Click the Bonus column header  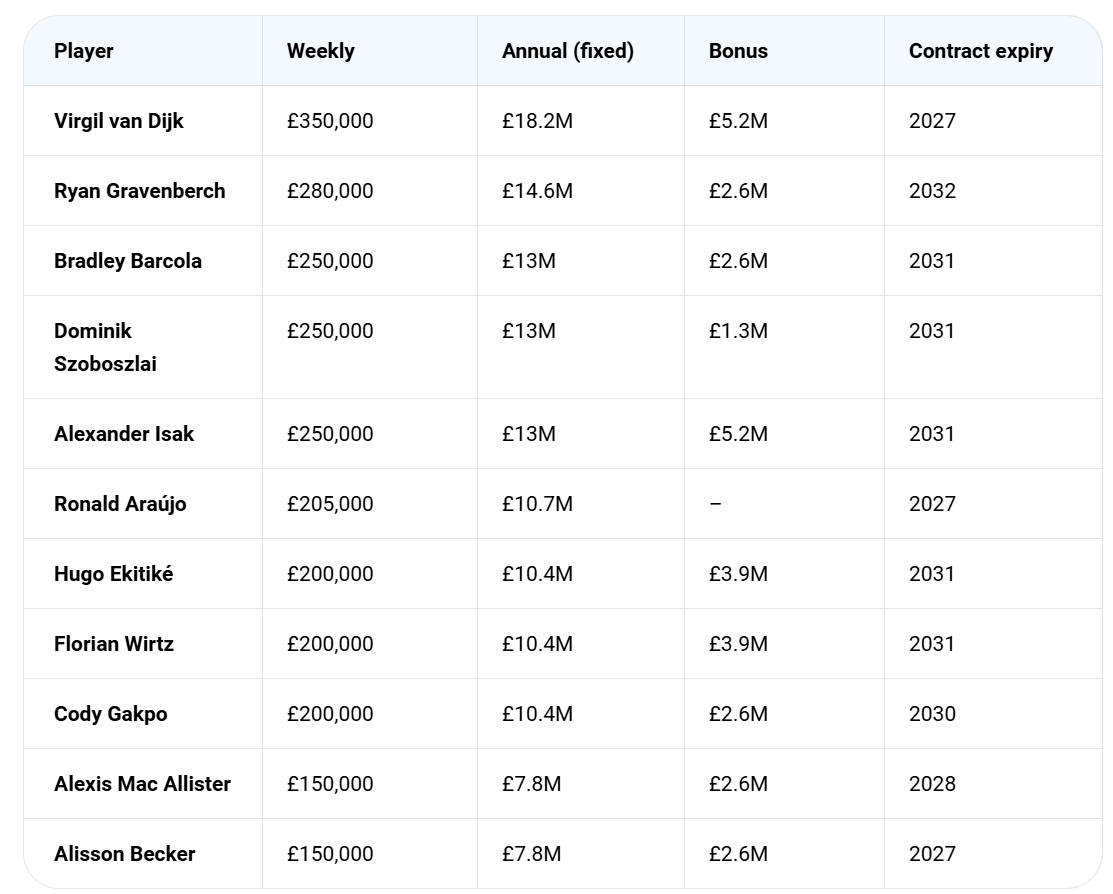(738, 51)
